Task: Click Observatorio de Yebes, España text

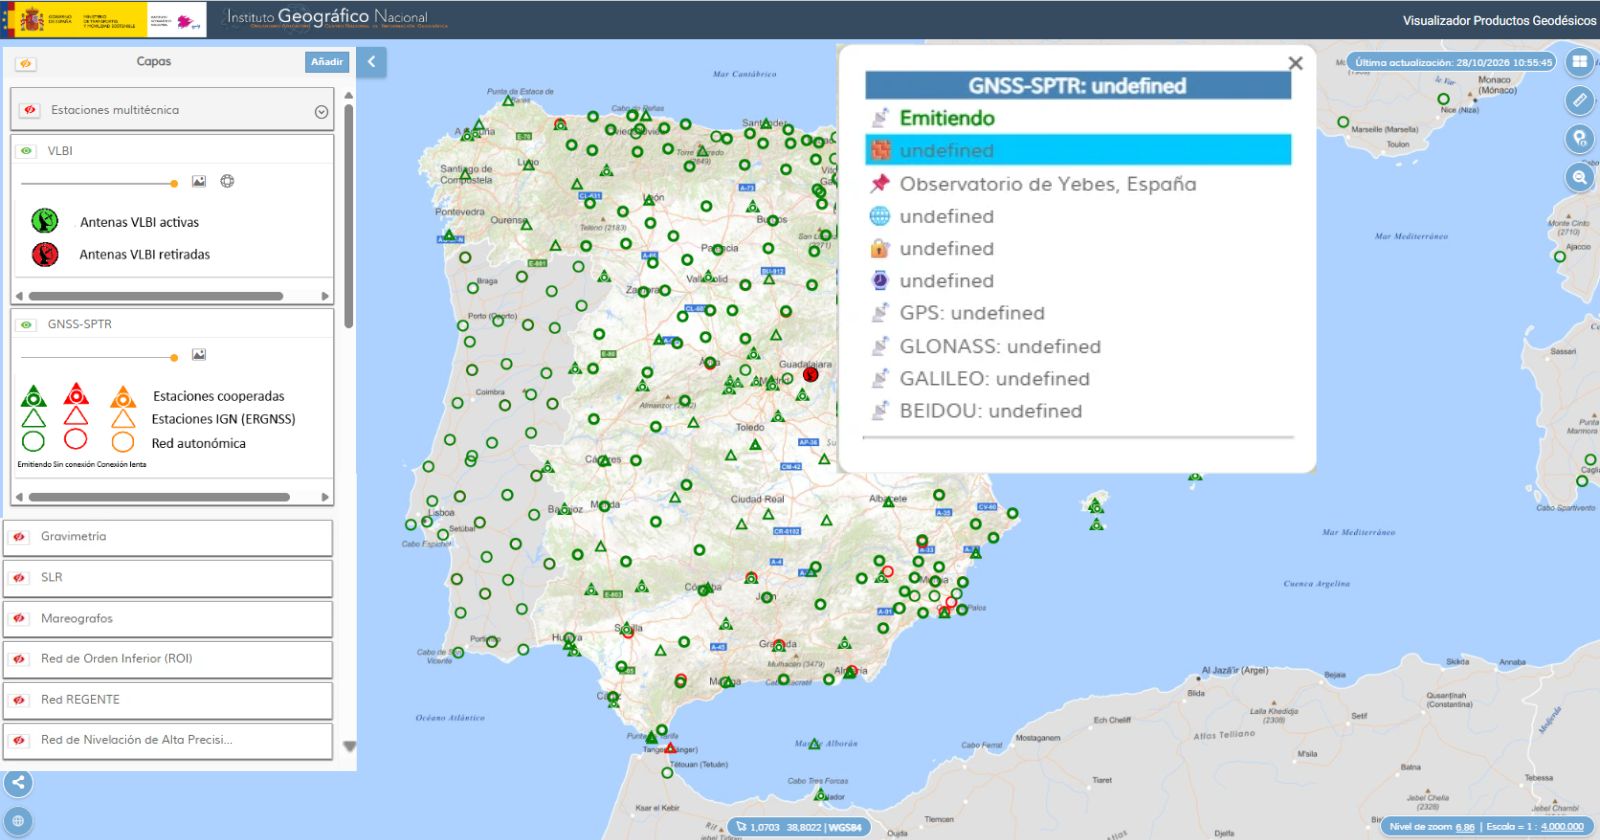Action: click(x=1048, y=184)
